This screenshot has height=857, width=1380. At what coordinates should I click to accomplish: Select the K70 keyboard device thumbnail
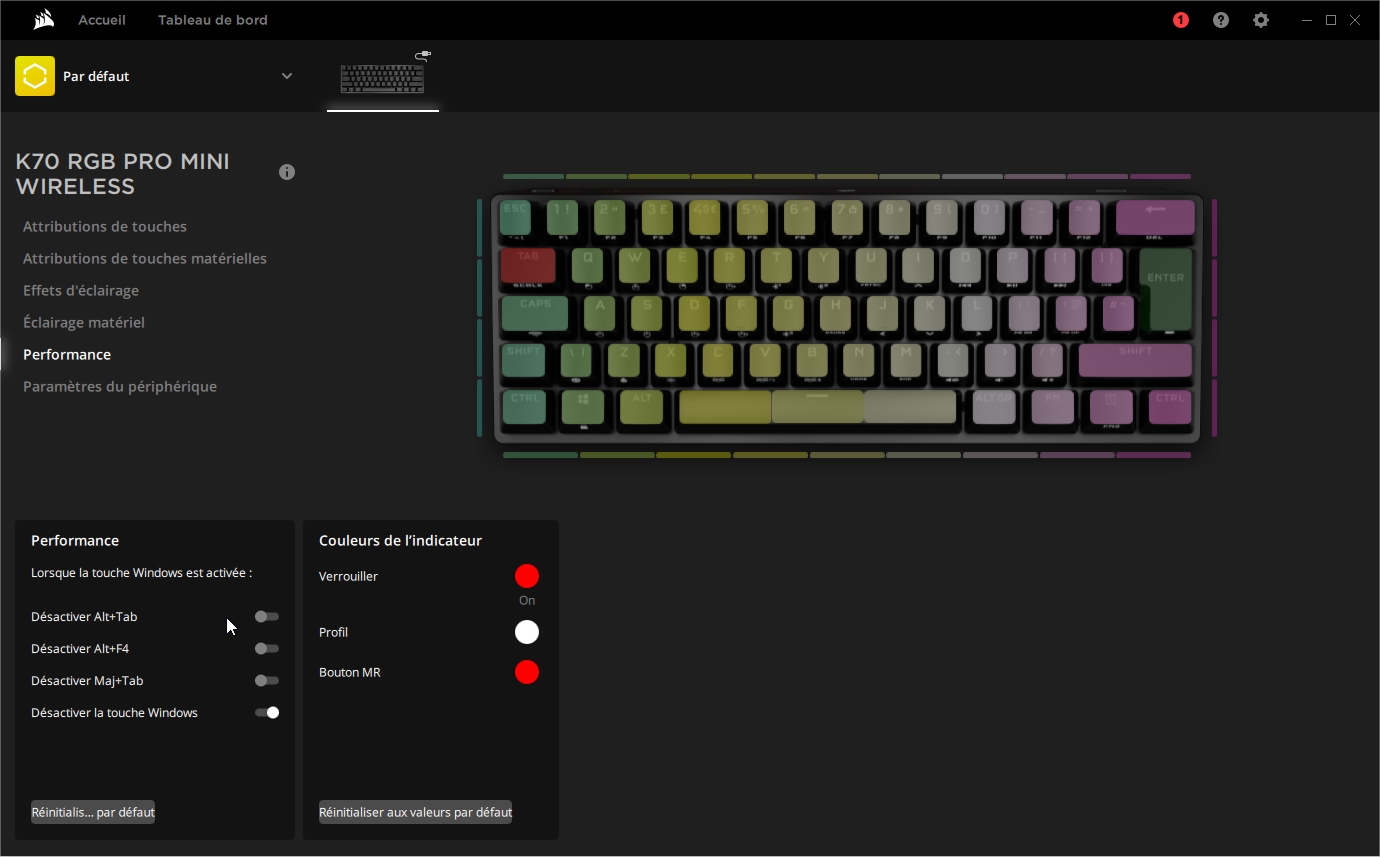pos(383,79)
